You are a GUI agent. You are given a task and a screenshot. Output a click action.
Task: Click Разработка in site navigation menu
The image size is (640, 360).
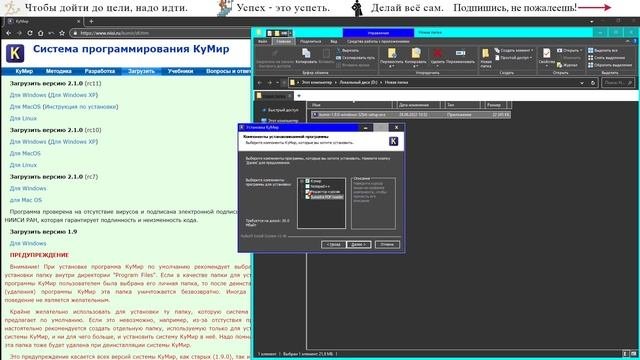tap(100, 71)
